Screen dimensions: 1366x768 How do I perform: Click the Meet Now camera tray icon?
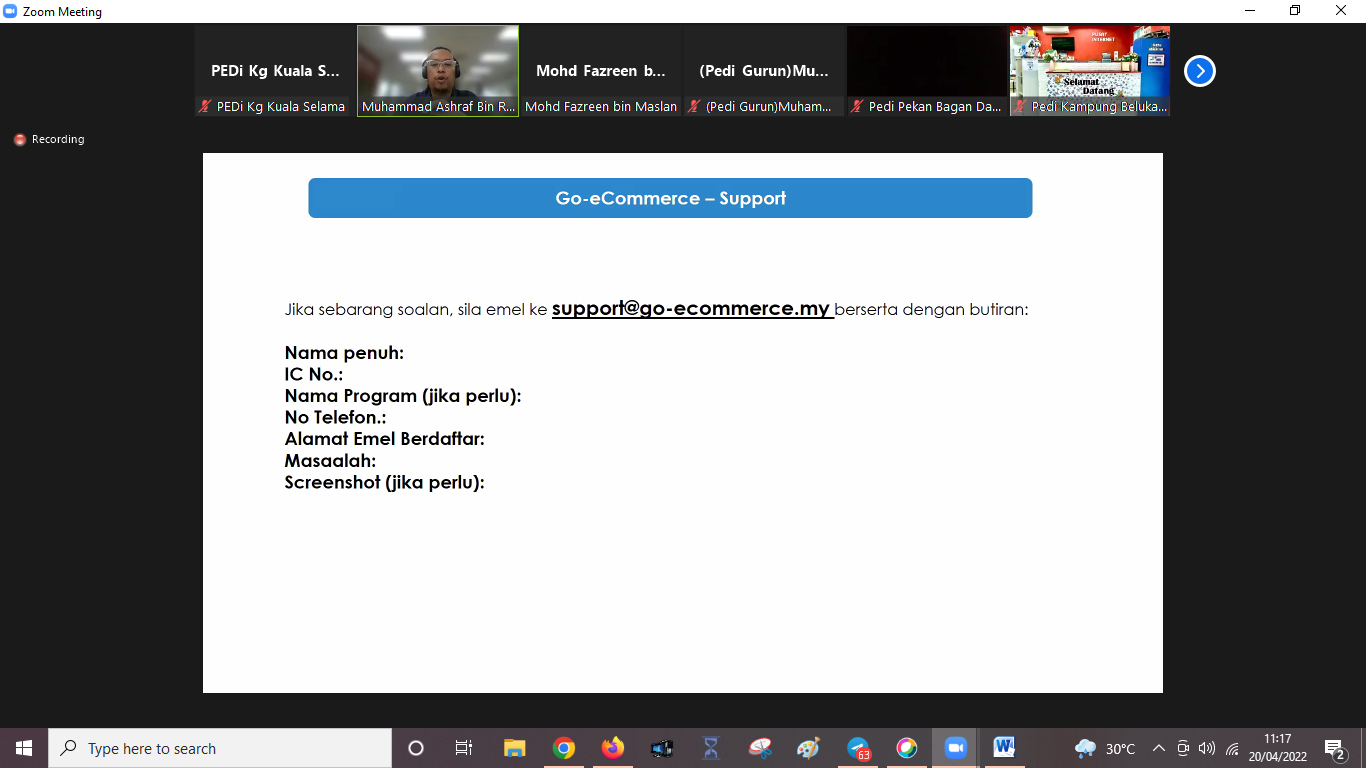pos(1183,748)
